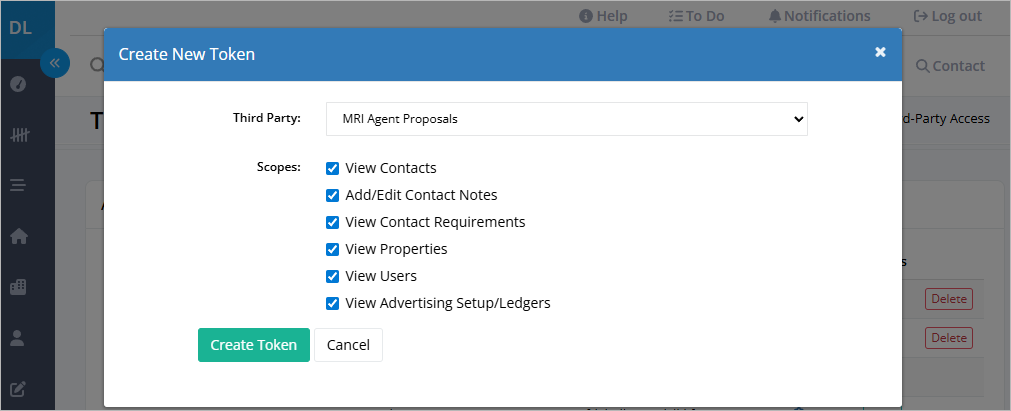Open the Third Party dropdown
Screen dimensions: 1011x411
point(567,119)
